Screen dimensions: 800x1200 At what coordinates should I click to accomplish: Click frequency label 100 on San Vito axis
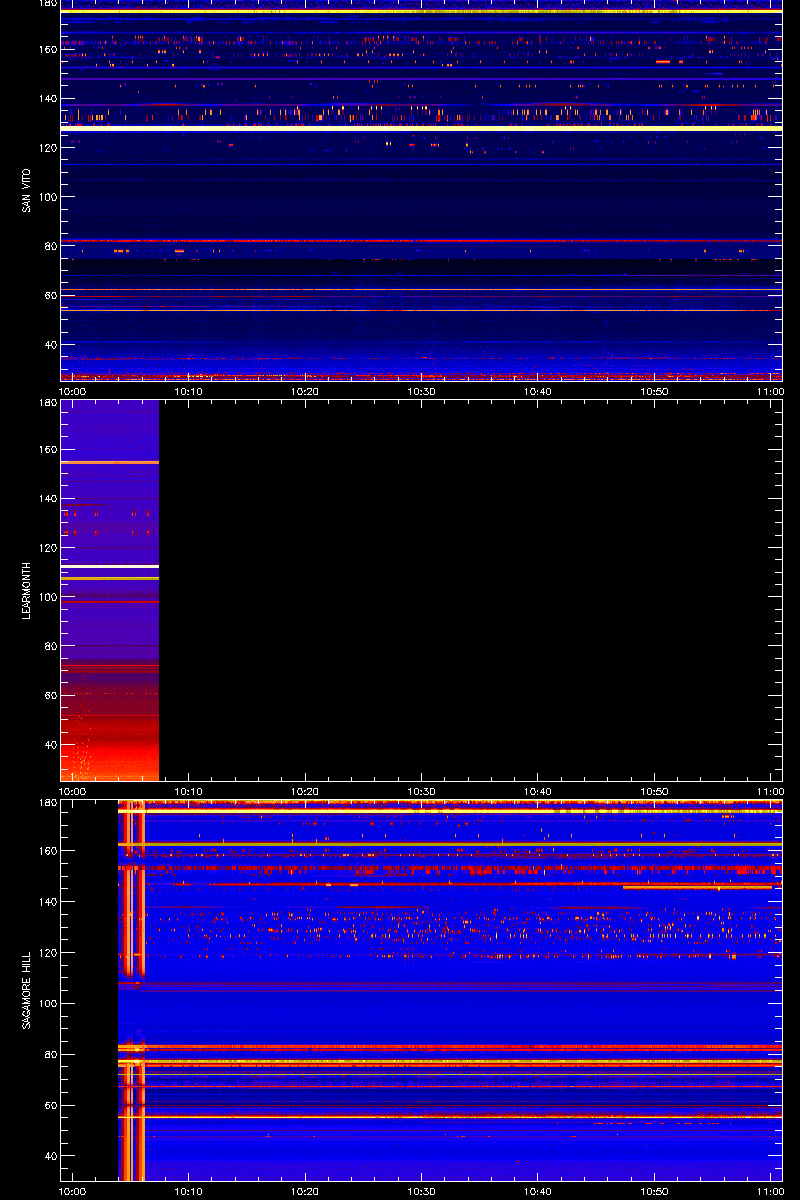(46, 197)
